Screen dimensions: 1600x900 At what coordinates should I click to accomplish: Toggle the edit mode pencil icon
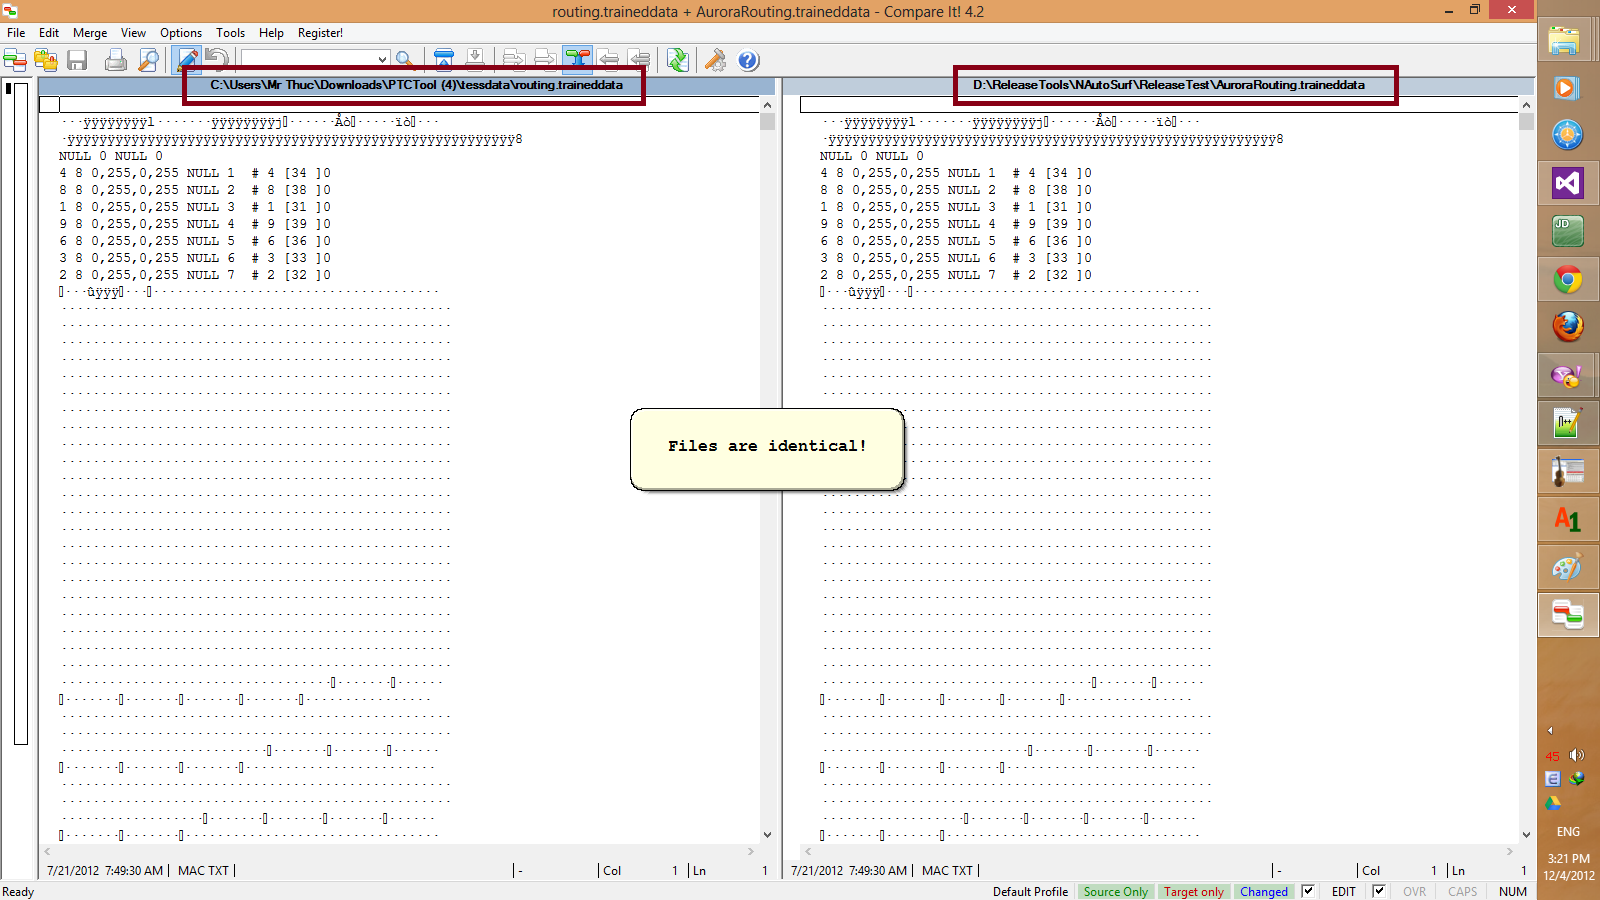pyautogui.click(x=186, y=60)
